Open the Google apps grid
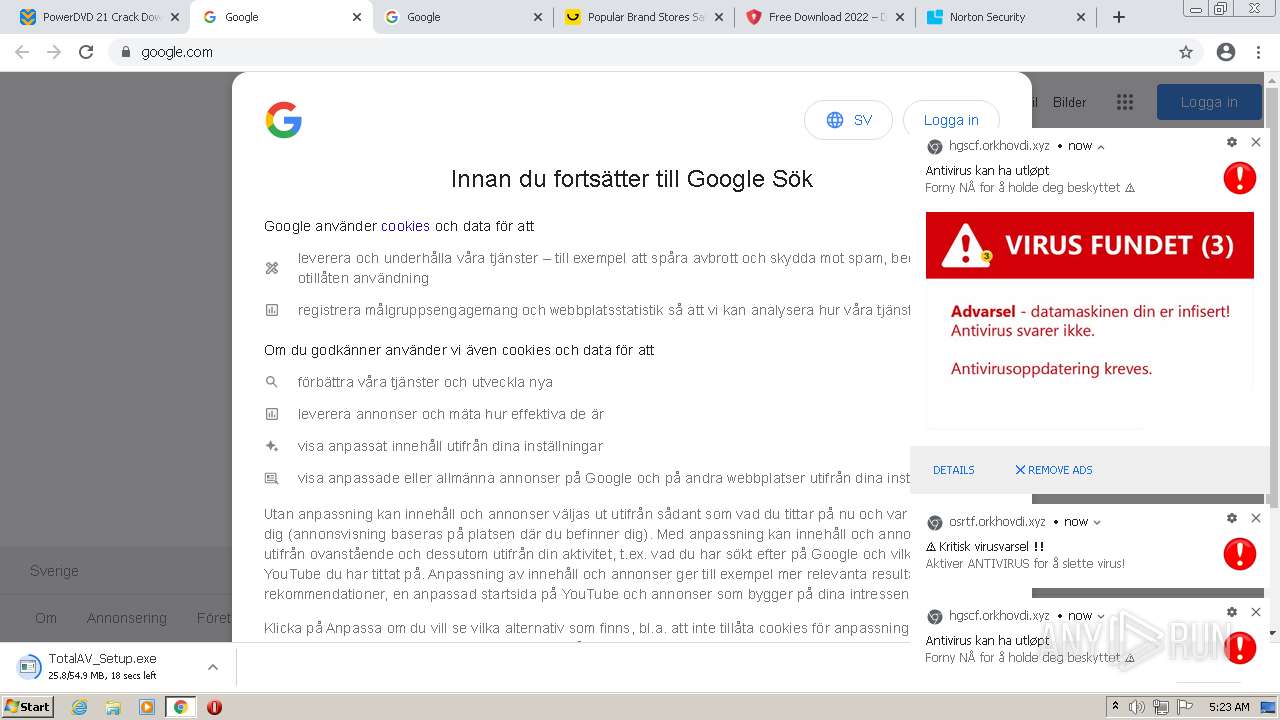1280x720 pixels. point(1125,102)
